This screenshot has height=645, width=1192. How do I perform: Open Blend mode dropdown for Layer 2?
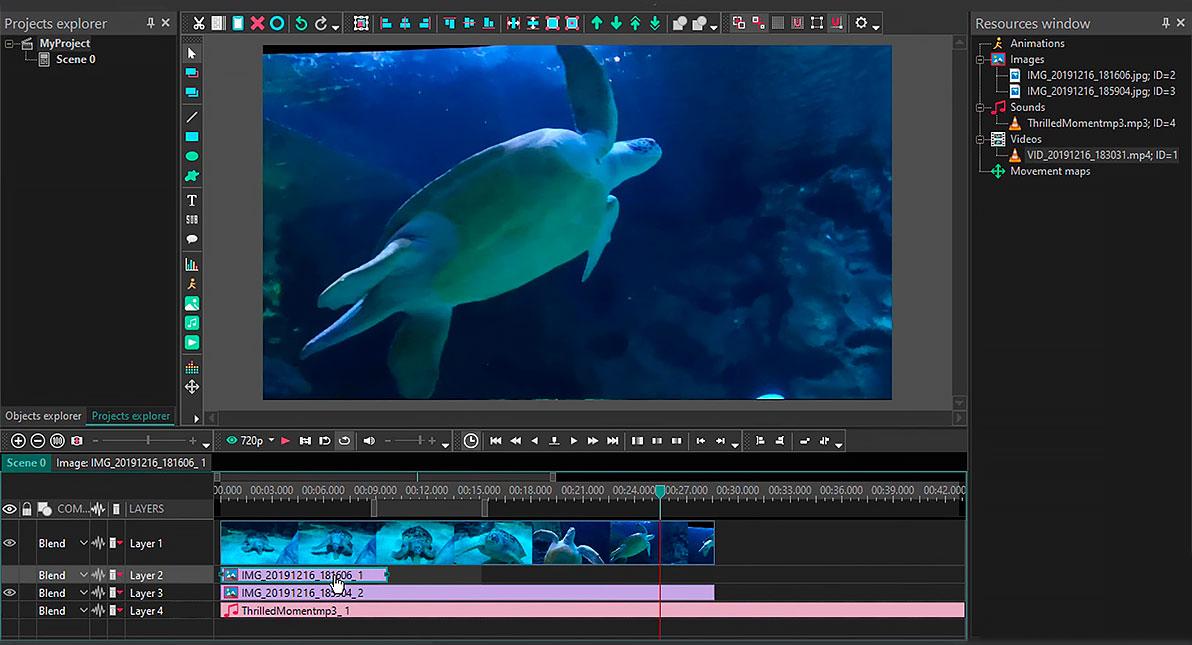pyautogui.click(x=84, y=575)
